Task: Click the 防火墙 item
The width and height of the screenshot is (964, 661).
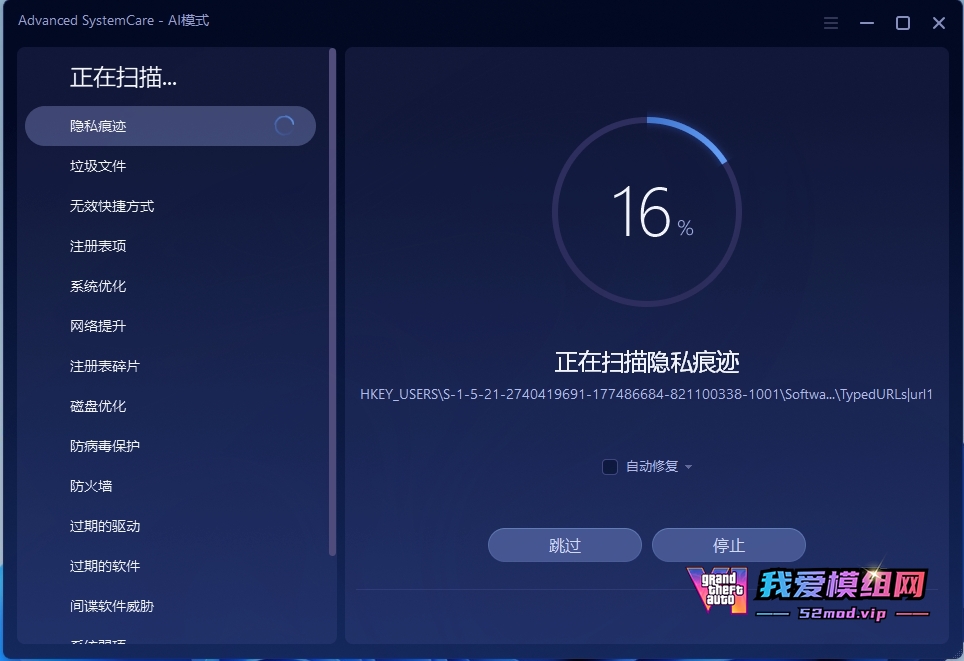Action: [x=91, y=486]
